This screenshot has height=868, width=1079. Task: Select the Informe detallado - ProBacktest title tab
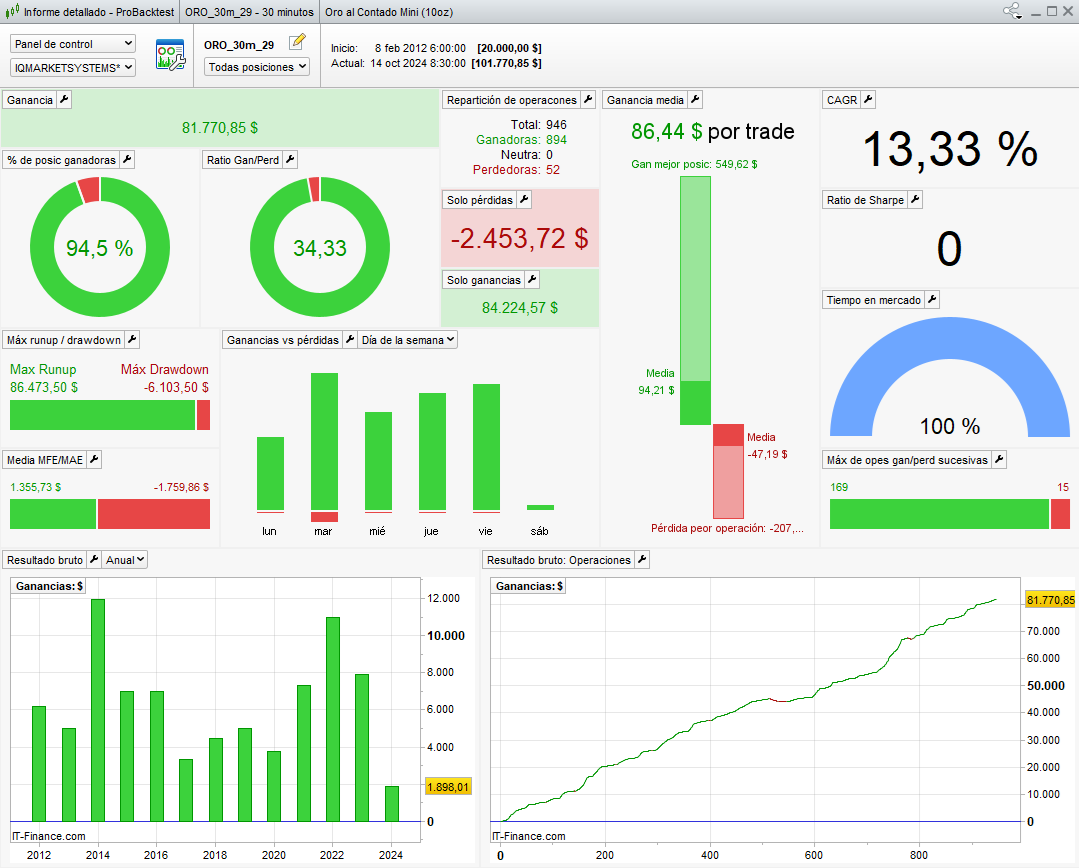(x=99, y=12)
